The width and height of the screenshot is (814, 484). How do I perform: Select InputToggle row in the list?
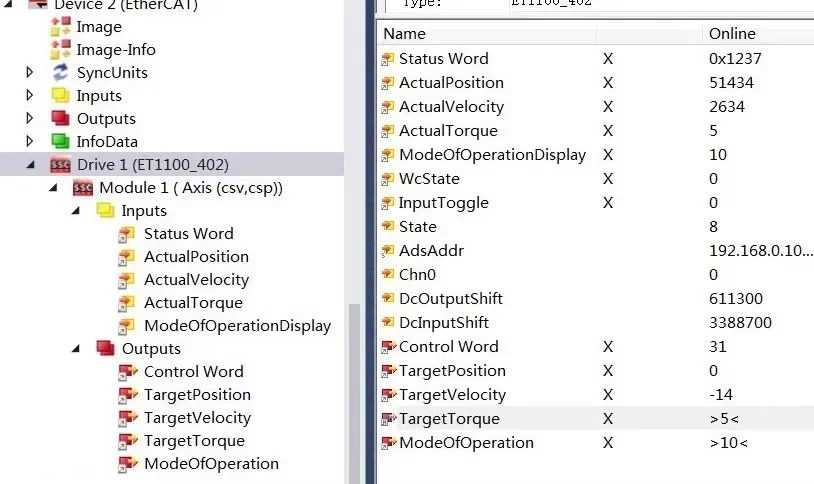tap(596, 203)
